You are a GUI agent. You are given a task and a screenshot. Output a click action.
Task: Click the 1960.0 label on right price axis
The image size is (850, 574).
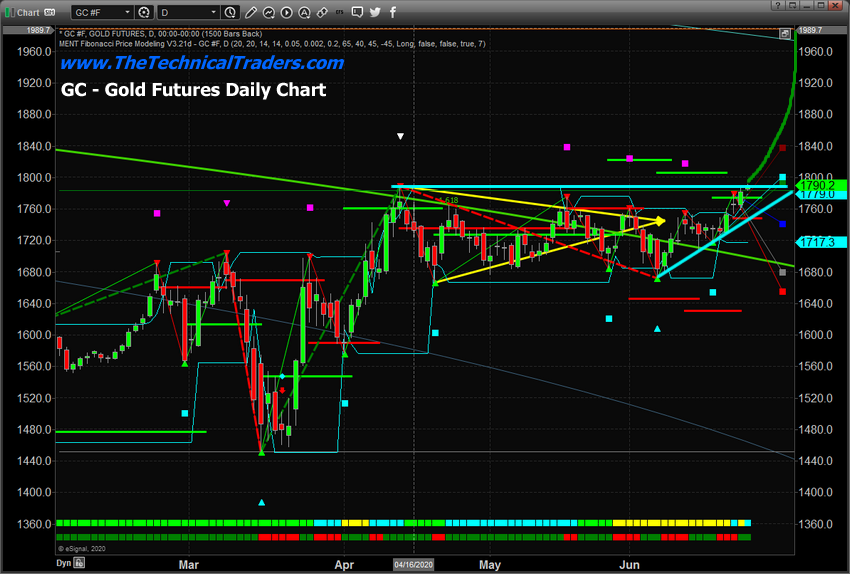[x=815, y=51]
